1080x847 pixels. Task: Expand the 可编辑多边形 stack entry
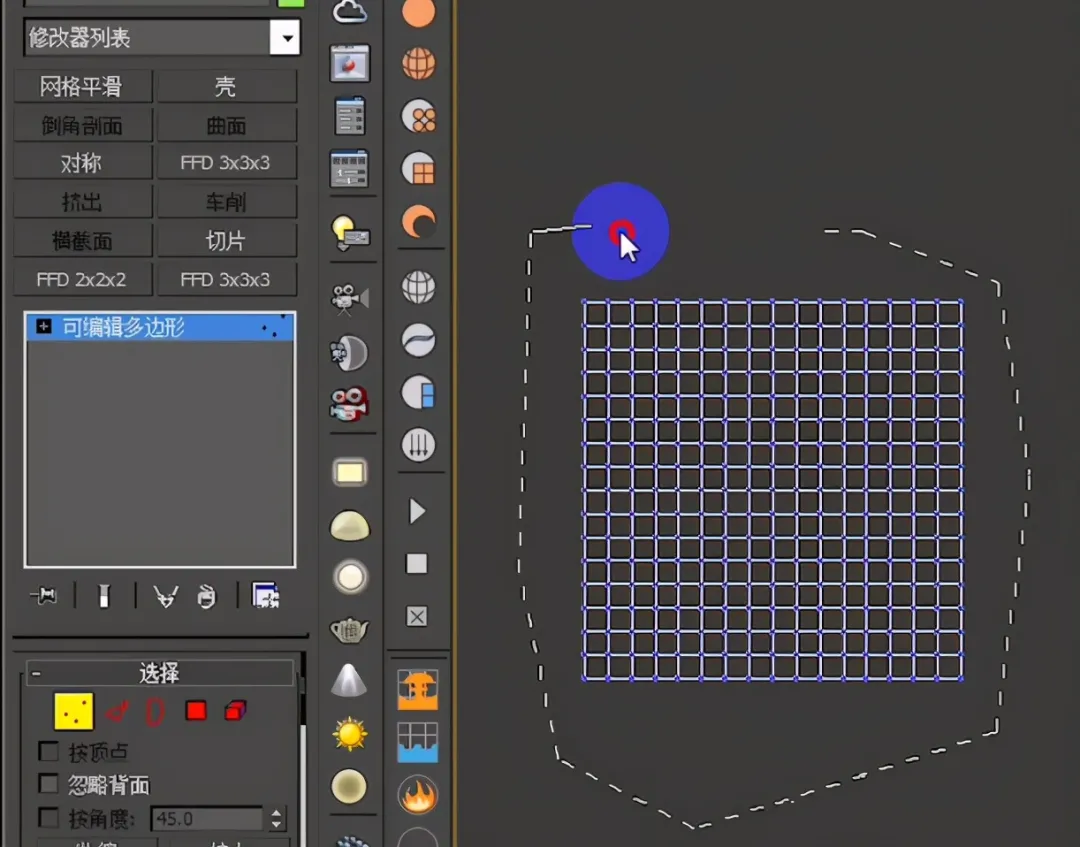(x=42, y=327)
